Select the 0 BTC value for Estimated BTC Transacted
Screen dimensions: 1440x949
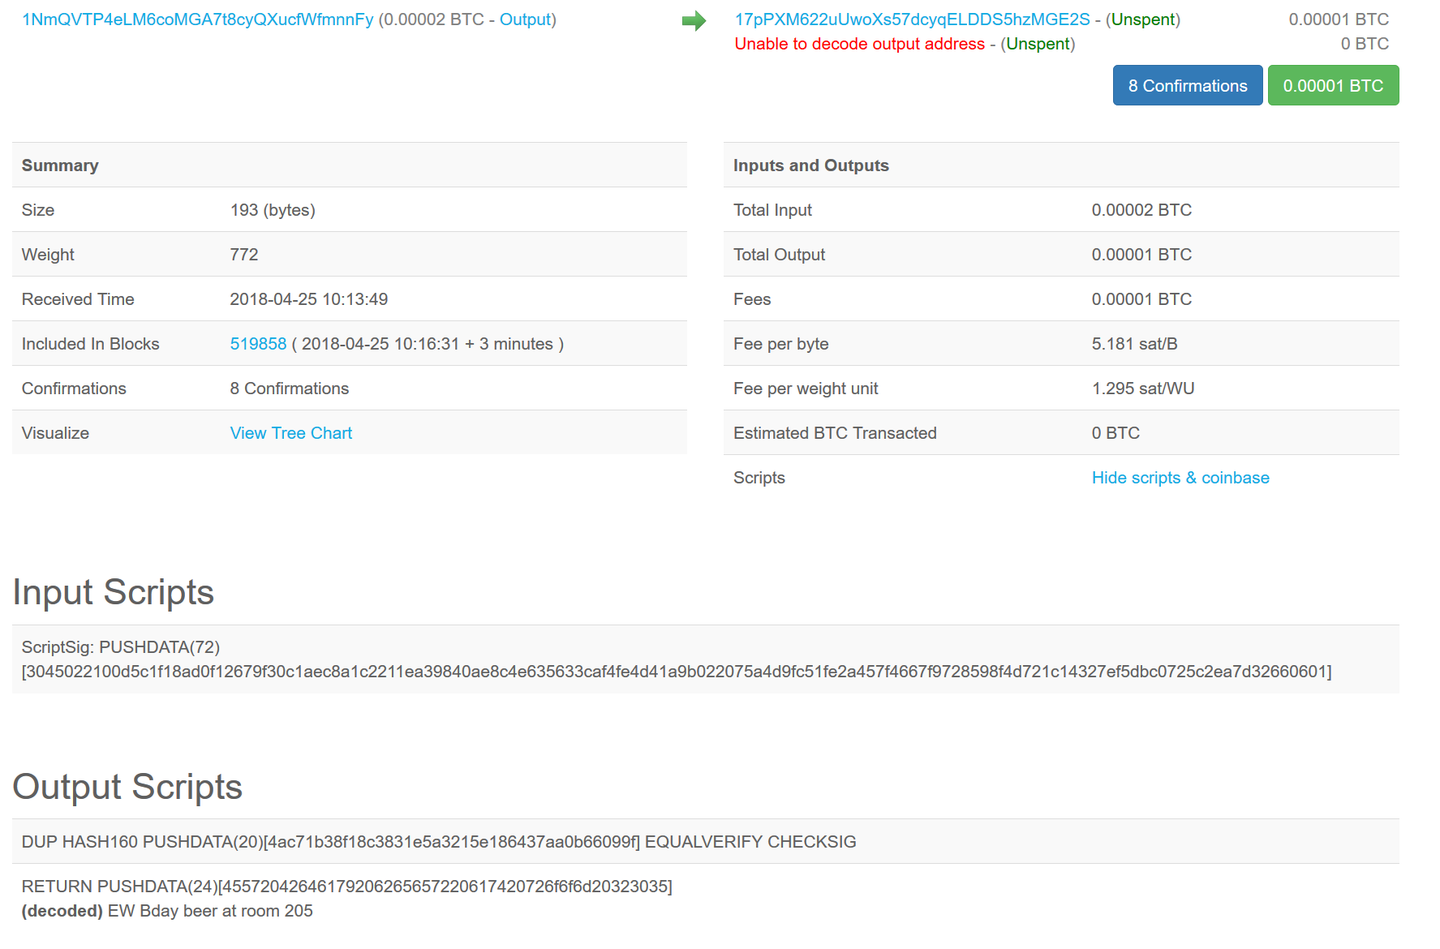[x=1116, y=433]
